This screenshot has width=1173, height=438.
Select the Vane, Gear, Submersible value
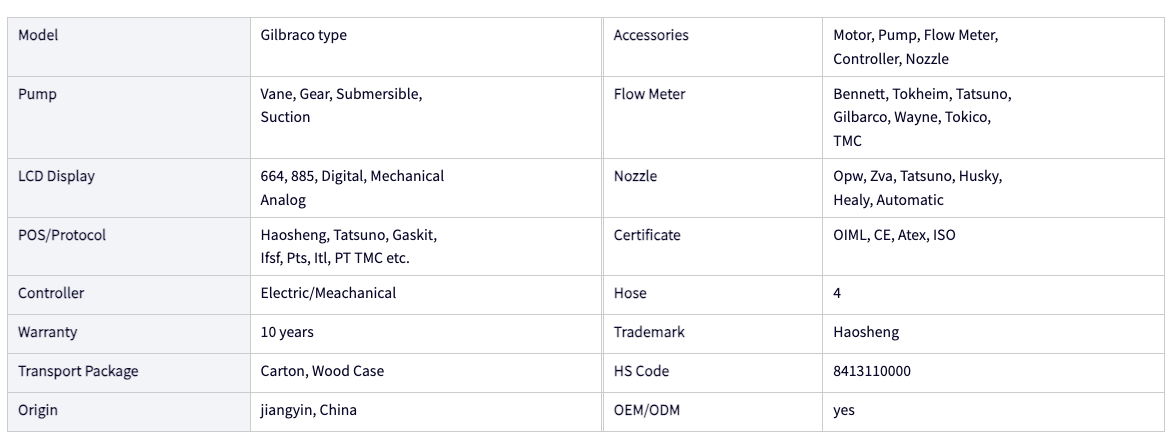(x=341, y=106)
